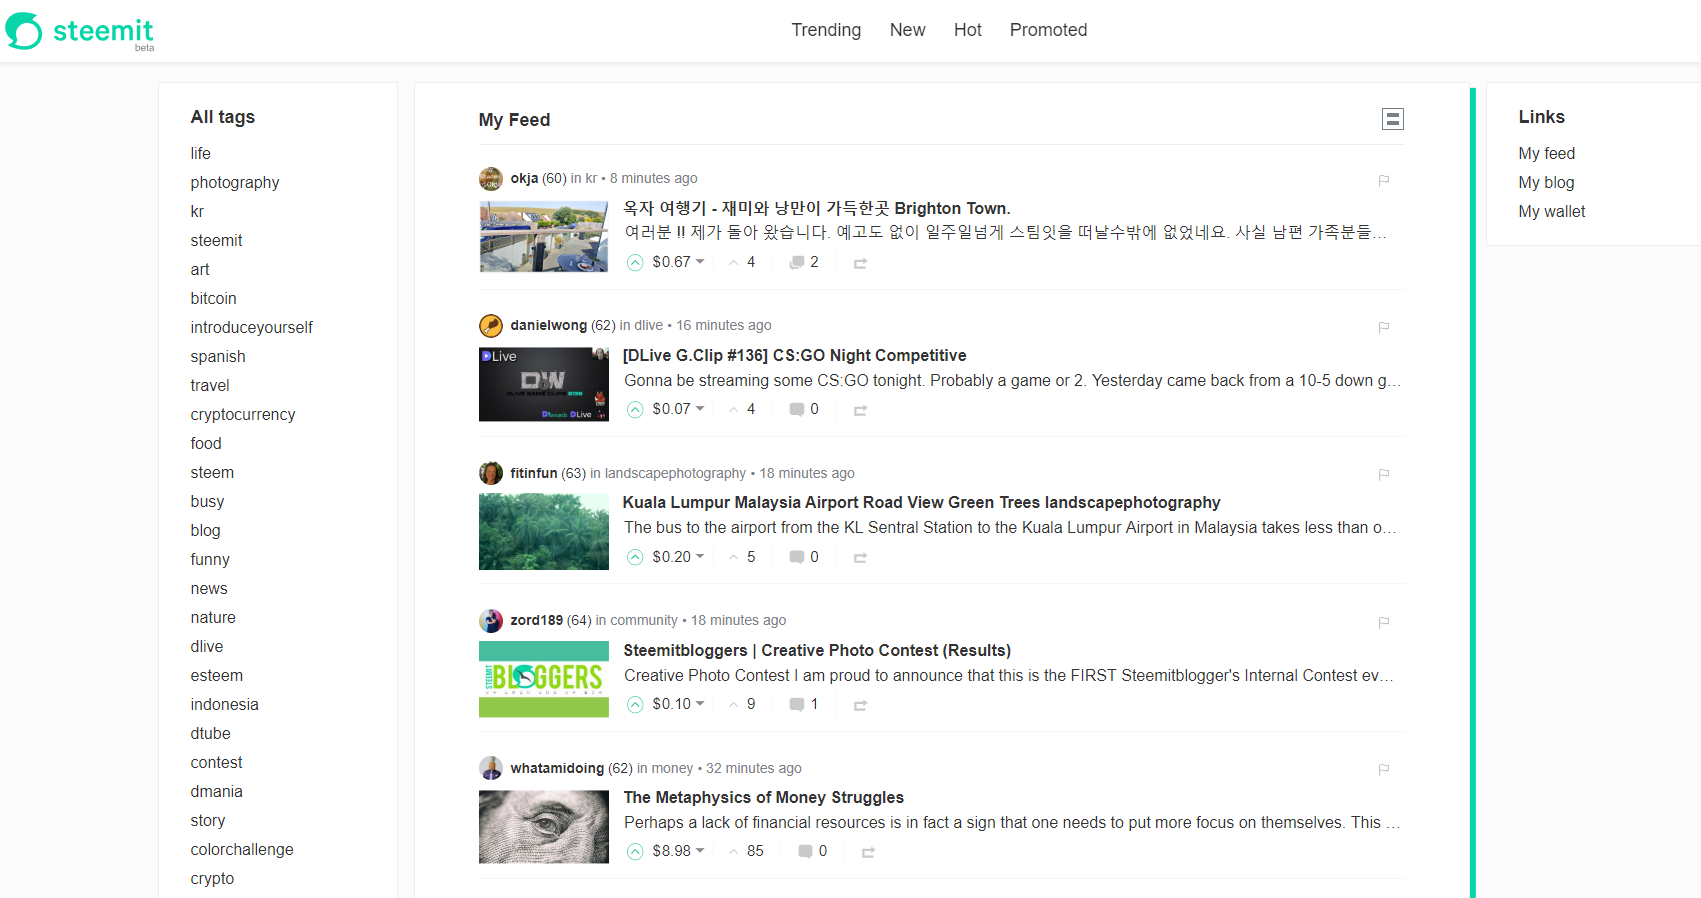Resteem the okja Brighton Town post
1701x898 pixels.
860,263
